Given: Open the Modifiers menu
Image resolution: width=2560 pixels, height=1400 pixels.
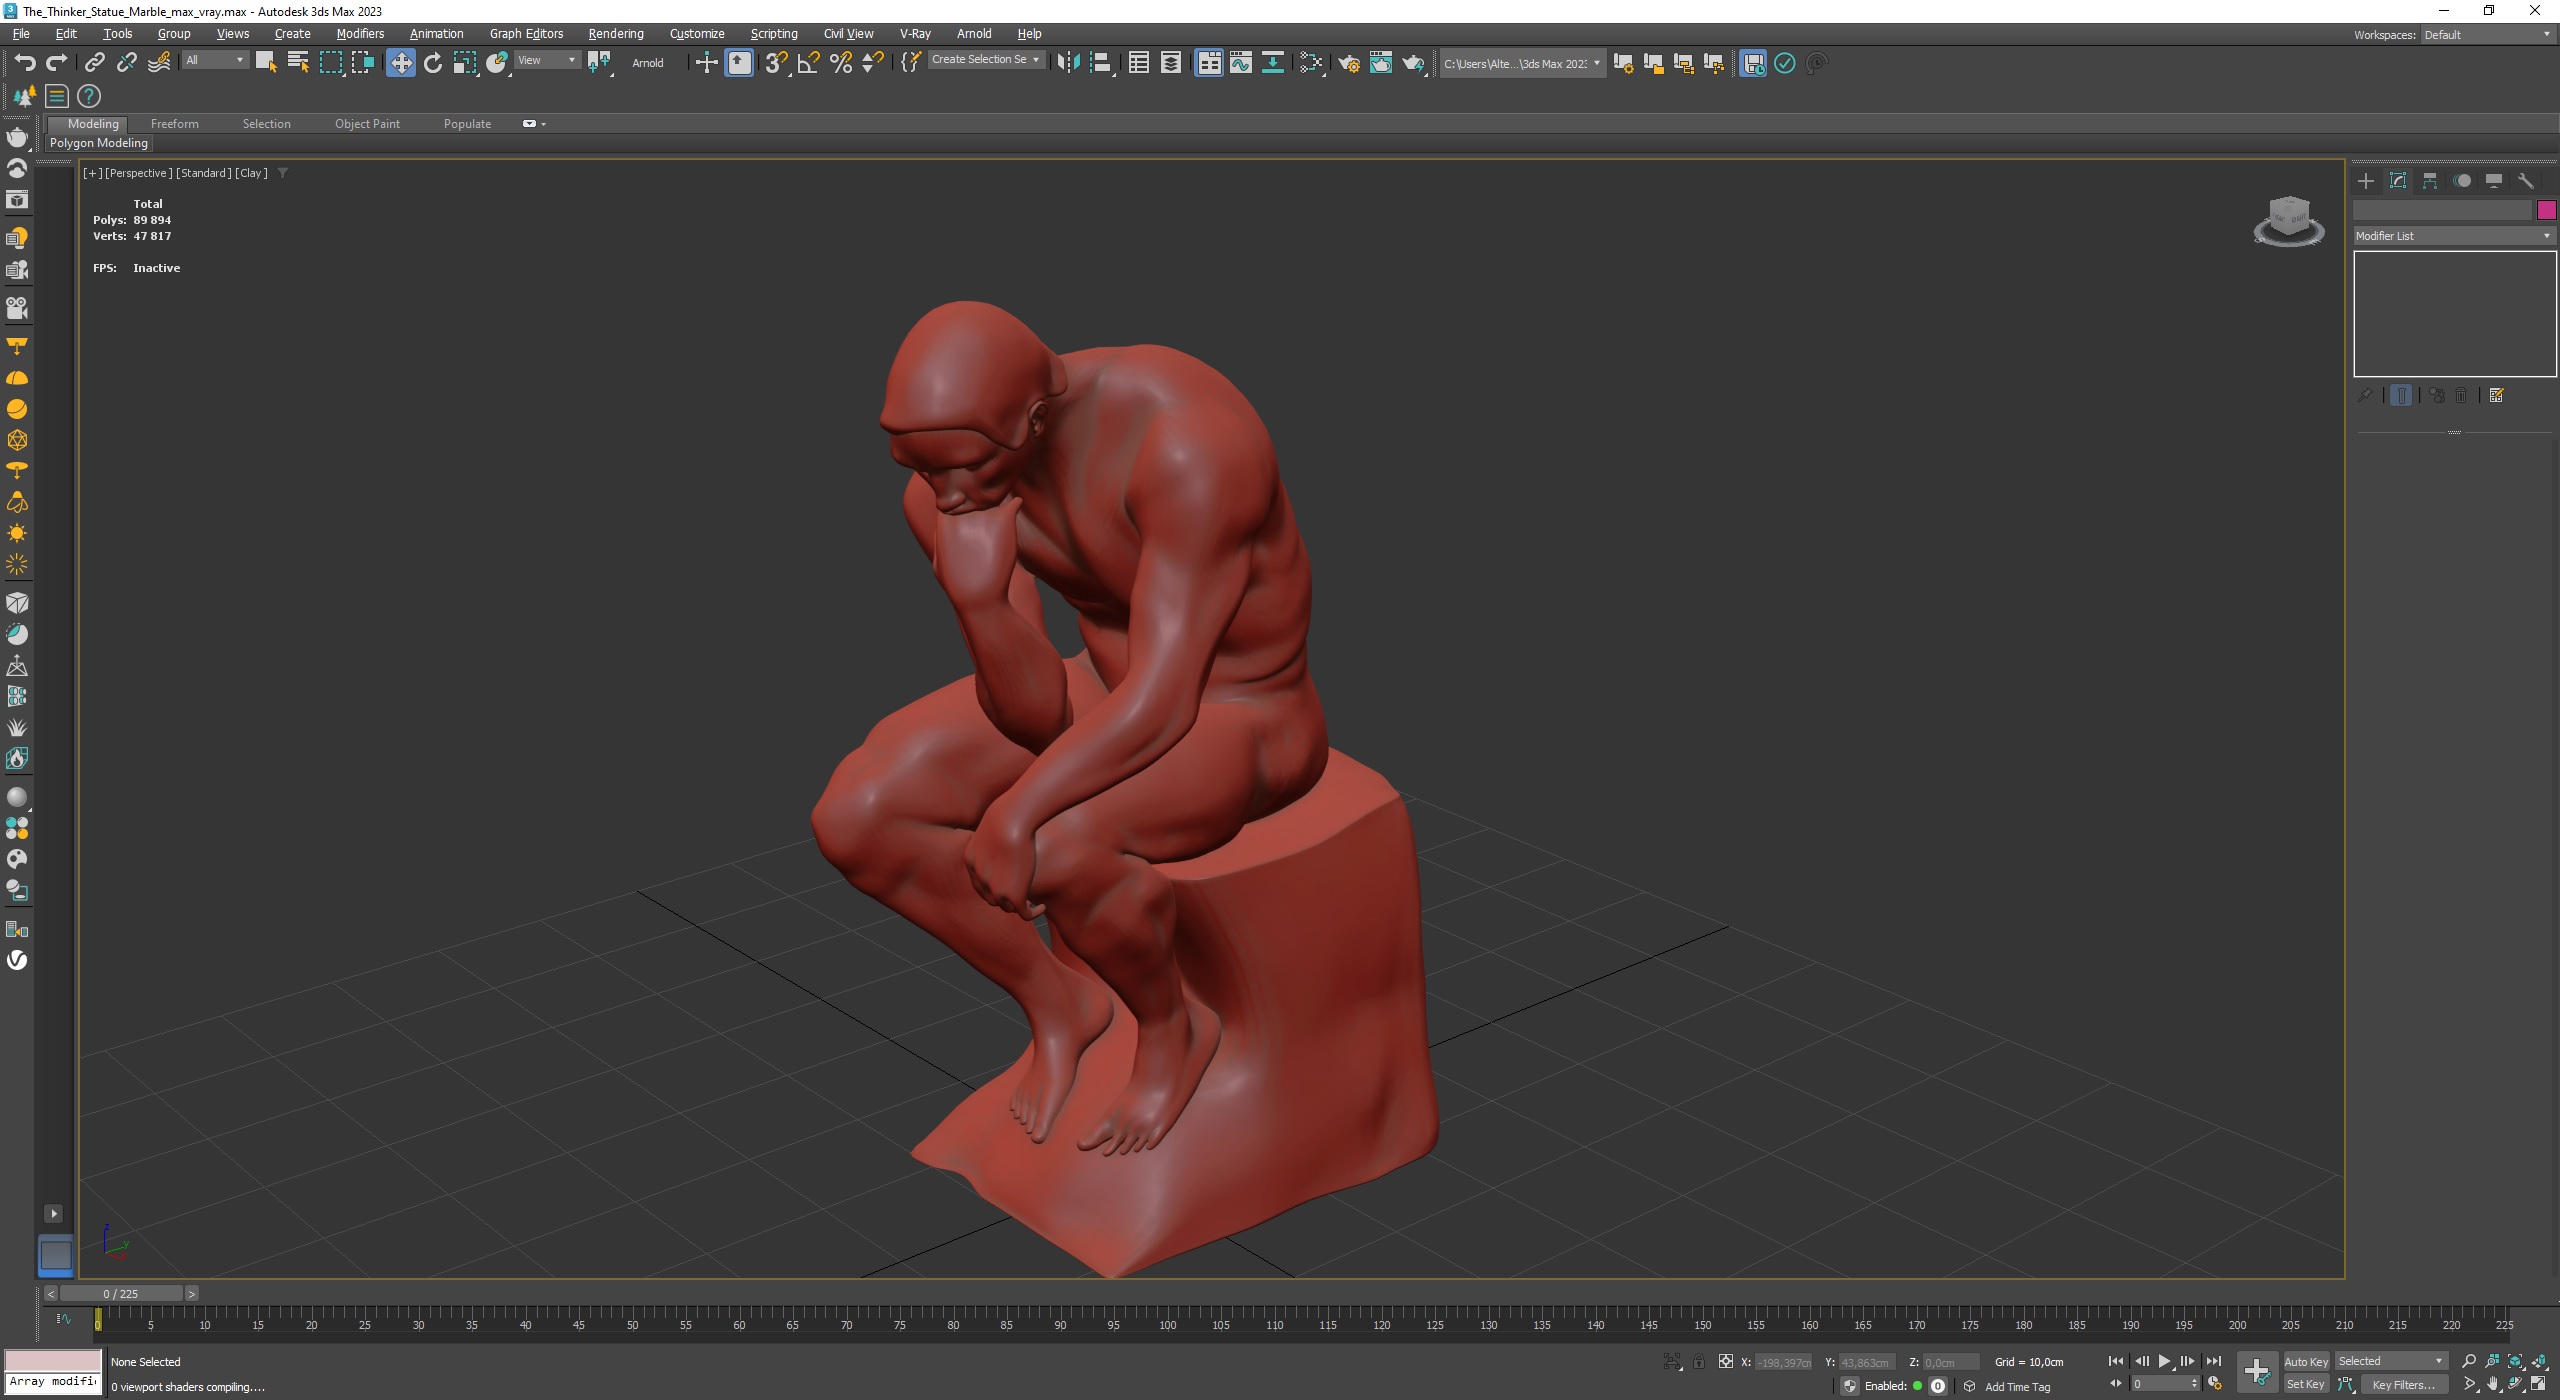Looking at the screenshot, I should point(360,34).
